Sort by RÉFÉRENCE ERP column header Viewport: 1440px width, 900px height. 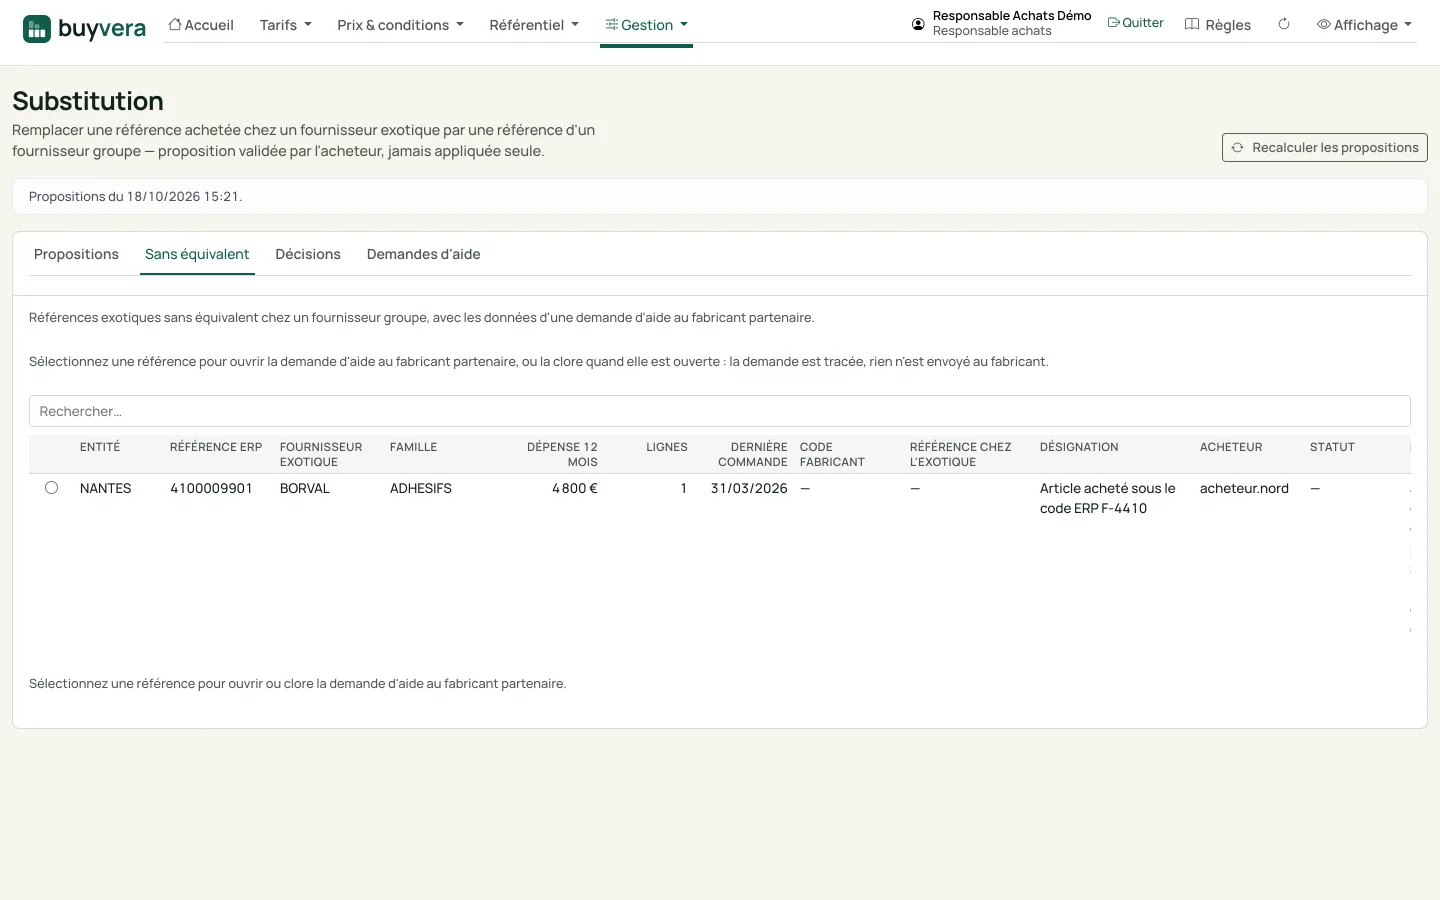[x=216, y=447]
